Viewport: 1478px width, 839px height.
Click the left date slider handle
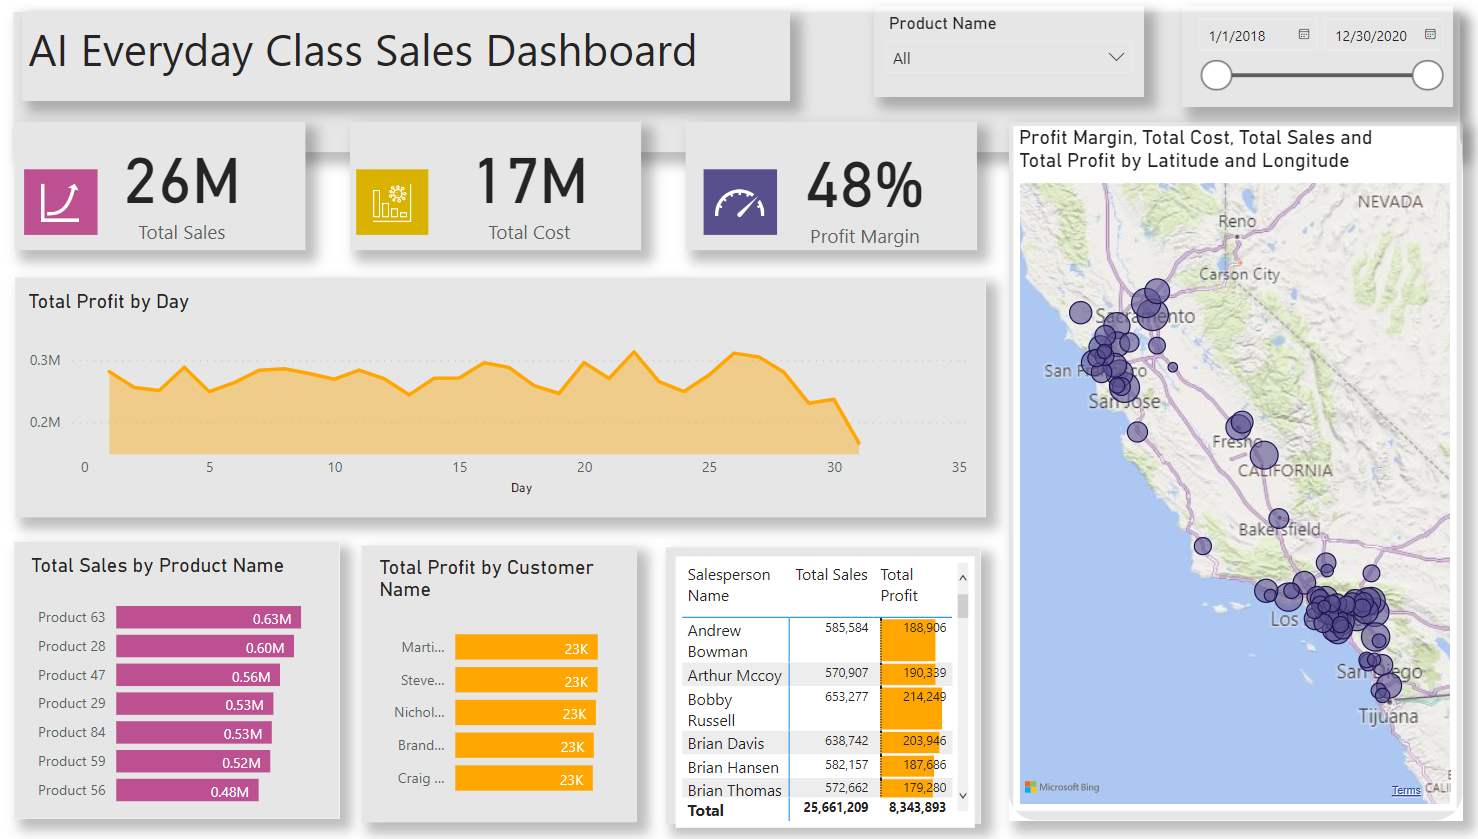click(1216, 75)
